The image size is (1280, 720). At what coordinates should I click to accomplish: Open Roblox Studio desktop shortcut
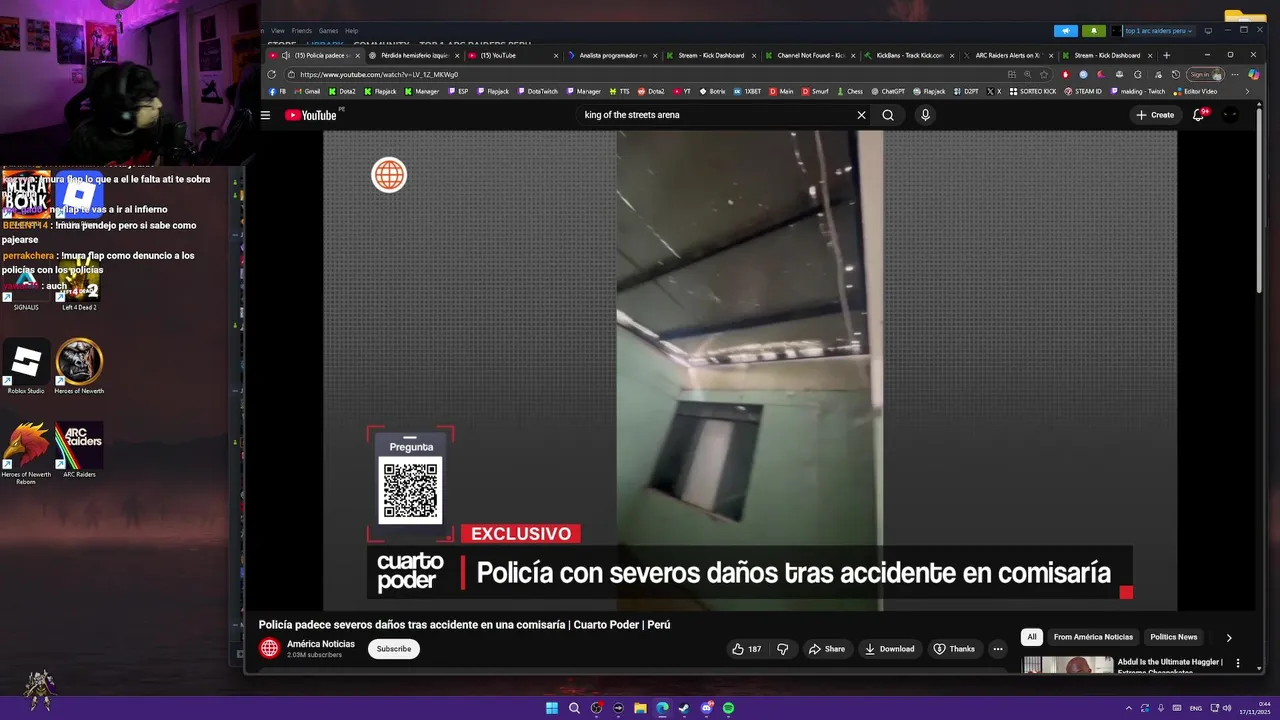click(x=26, y=367)
